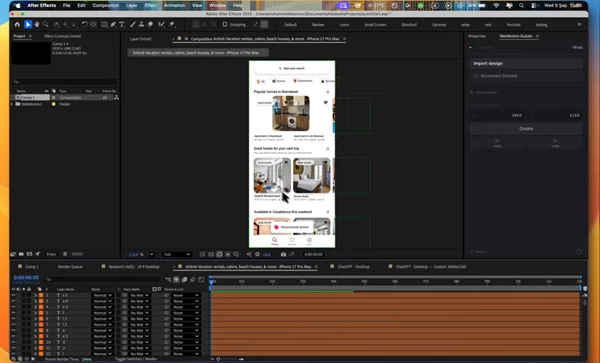Screen dimensions: 600x363
Task: Switch to the Small Screen workspace
Action: pyautogui.click(x=375, y=24)
